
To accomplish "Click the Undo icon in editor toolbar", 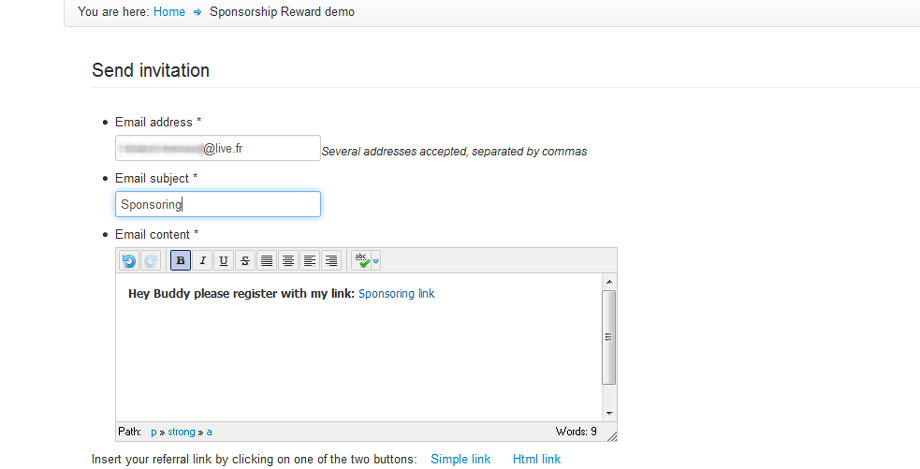I will coord(129,261).
